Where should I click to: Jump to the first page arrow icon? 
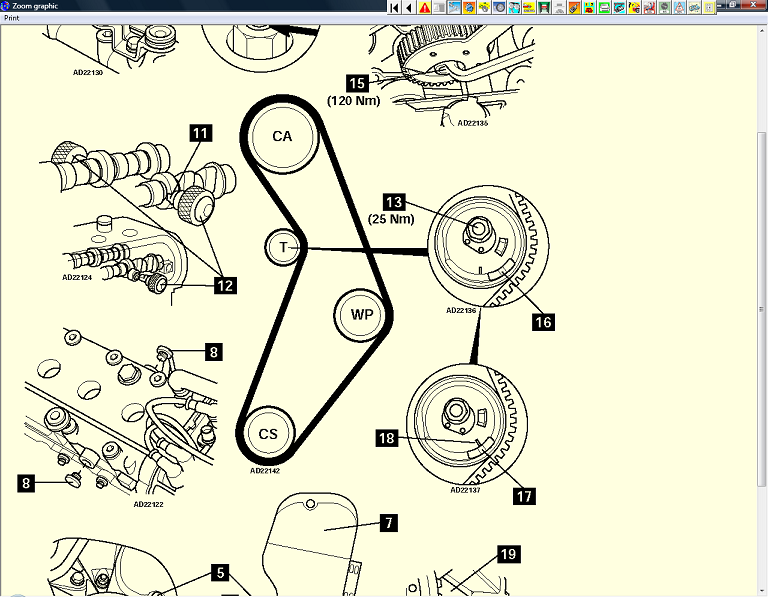[x=395, y=7]
